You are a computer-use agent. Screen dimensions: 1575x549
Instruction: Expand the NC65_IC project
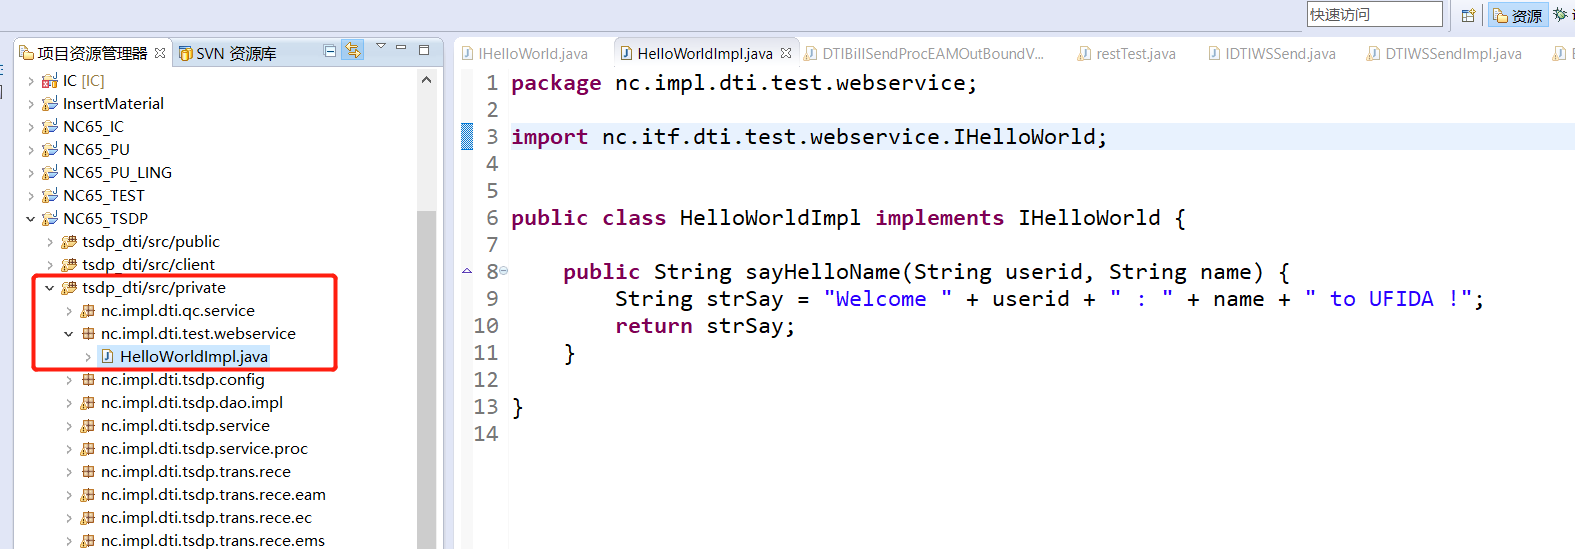pyautogui.click(x=31, y=127)
